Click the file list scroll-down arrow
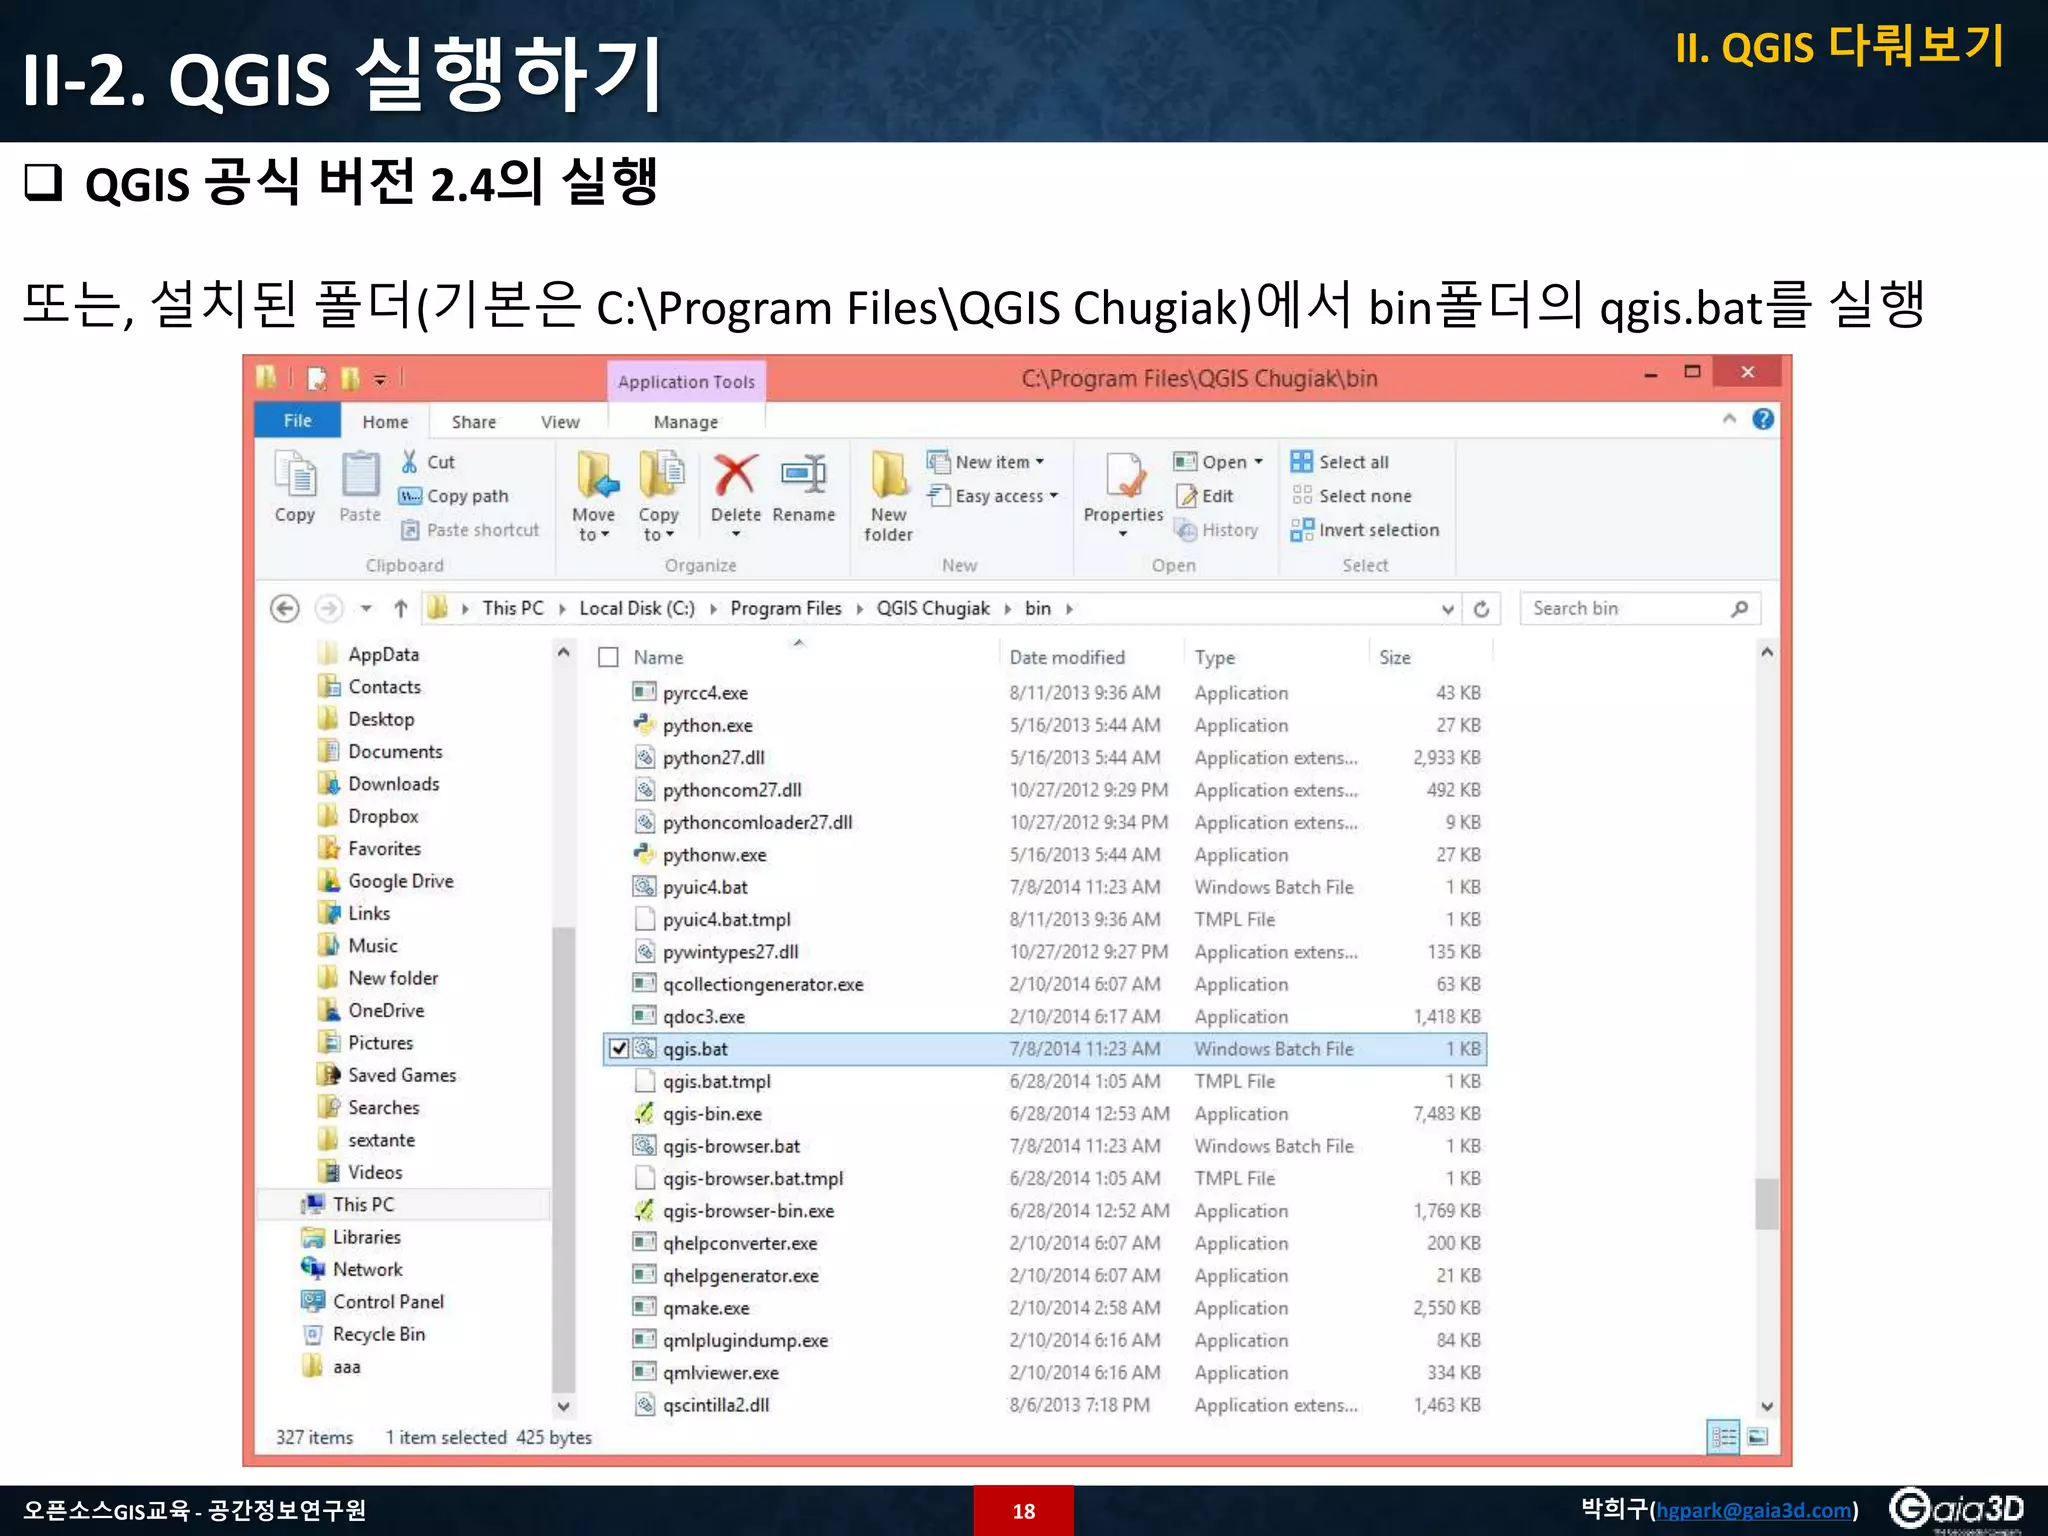 [x=1767, y=1406]
